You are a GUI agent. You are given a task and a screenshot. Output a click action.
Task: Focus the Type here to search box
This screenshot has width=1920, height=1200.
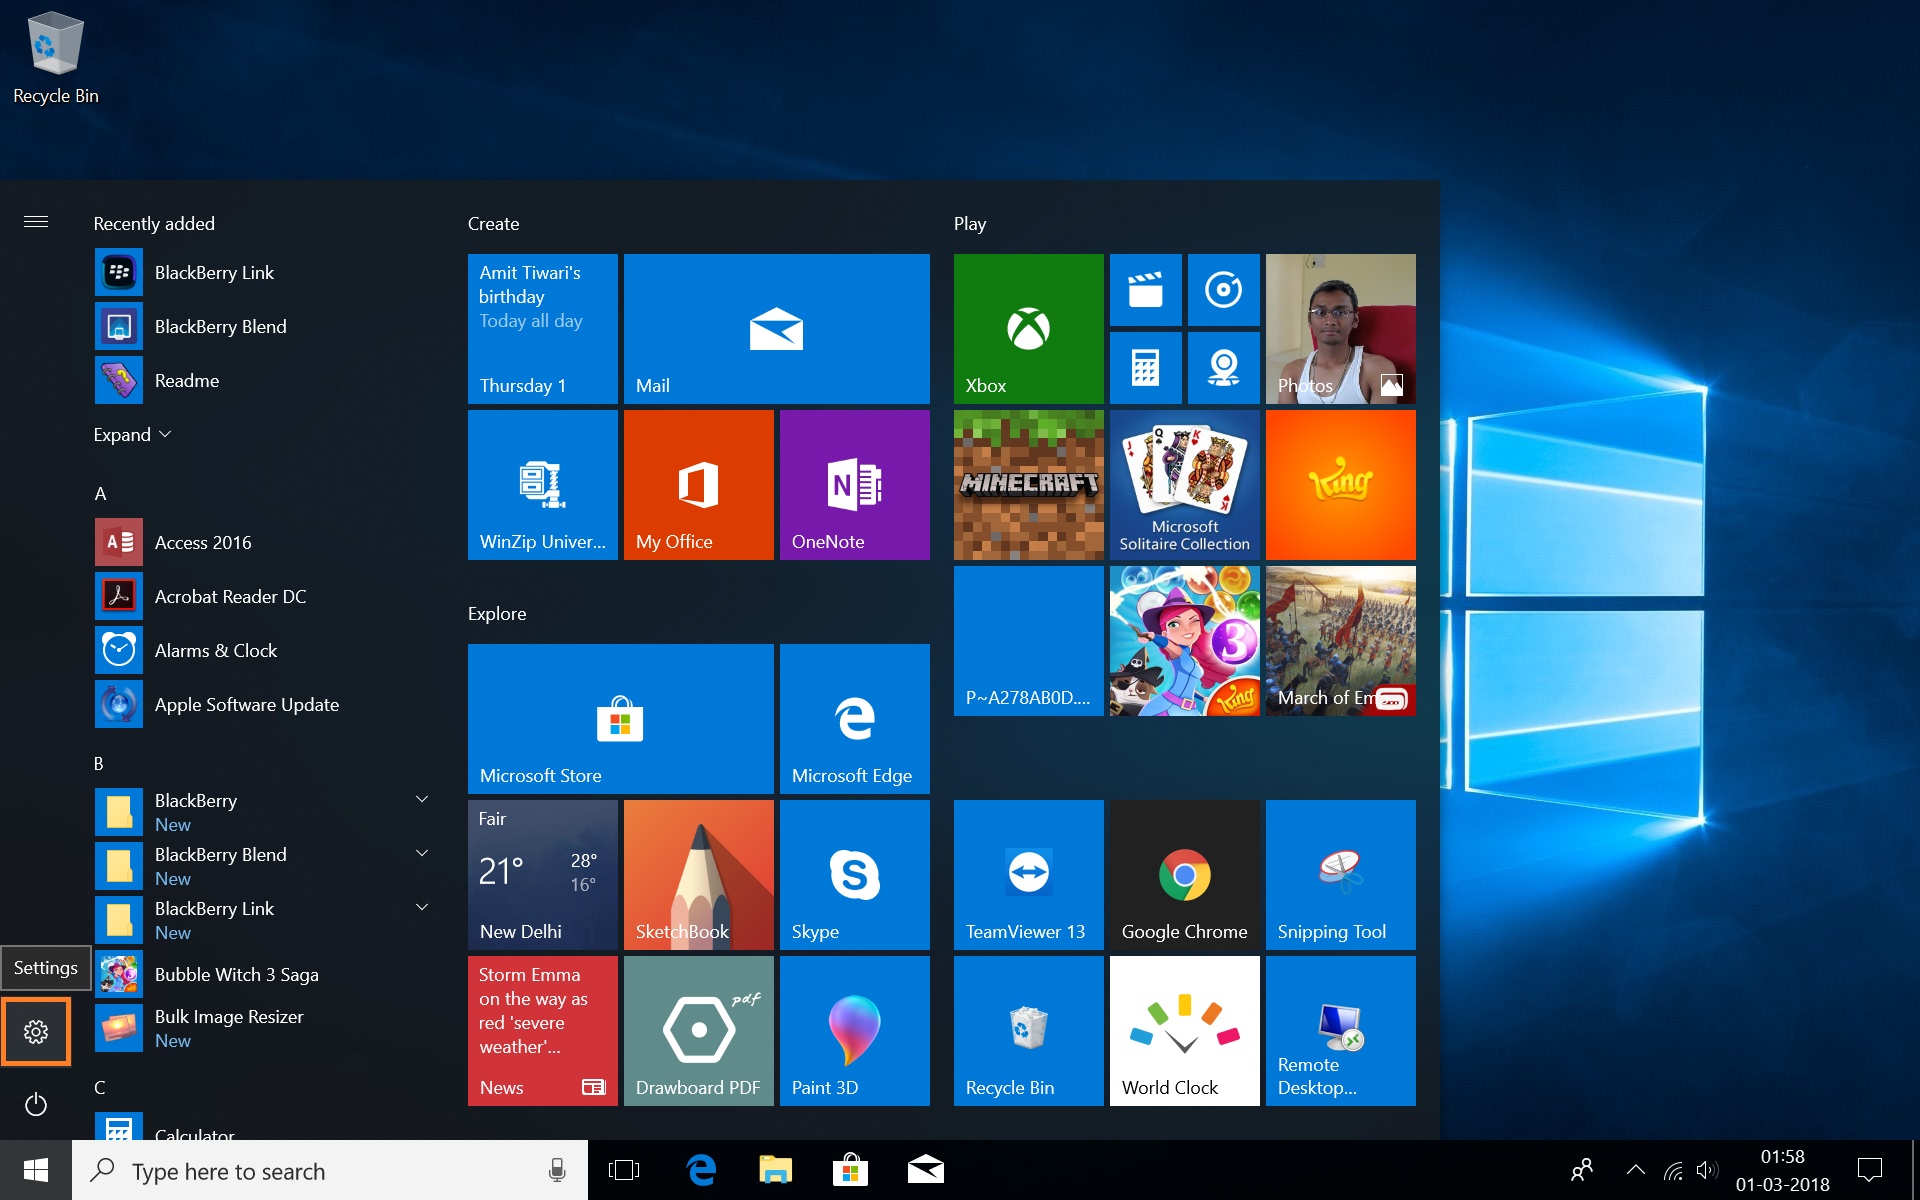[x=330, y=1170]
